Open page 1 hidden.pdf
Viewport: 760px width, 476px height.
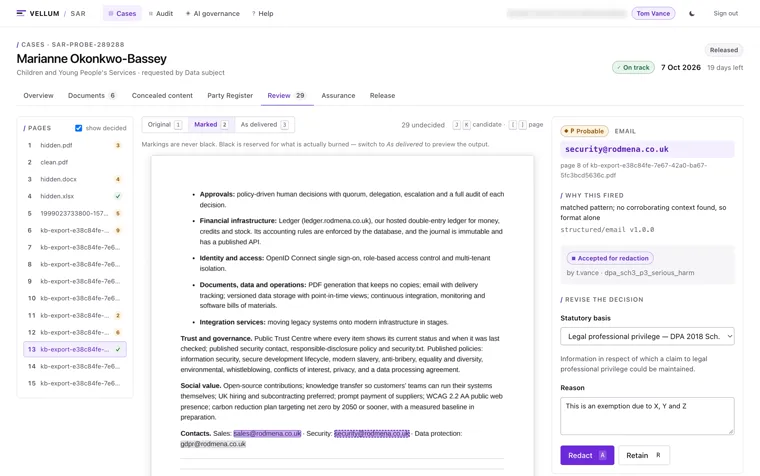click(75, 145)
